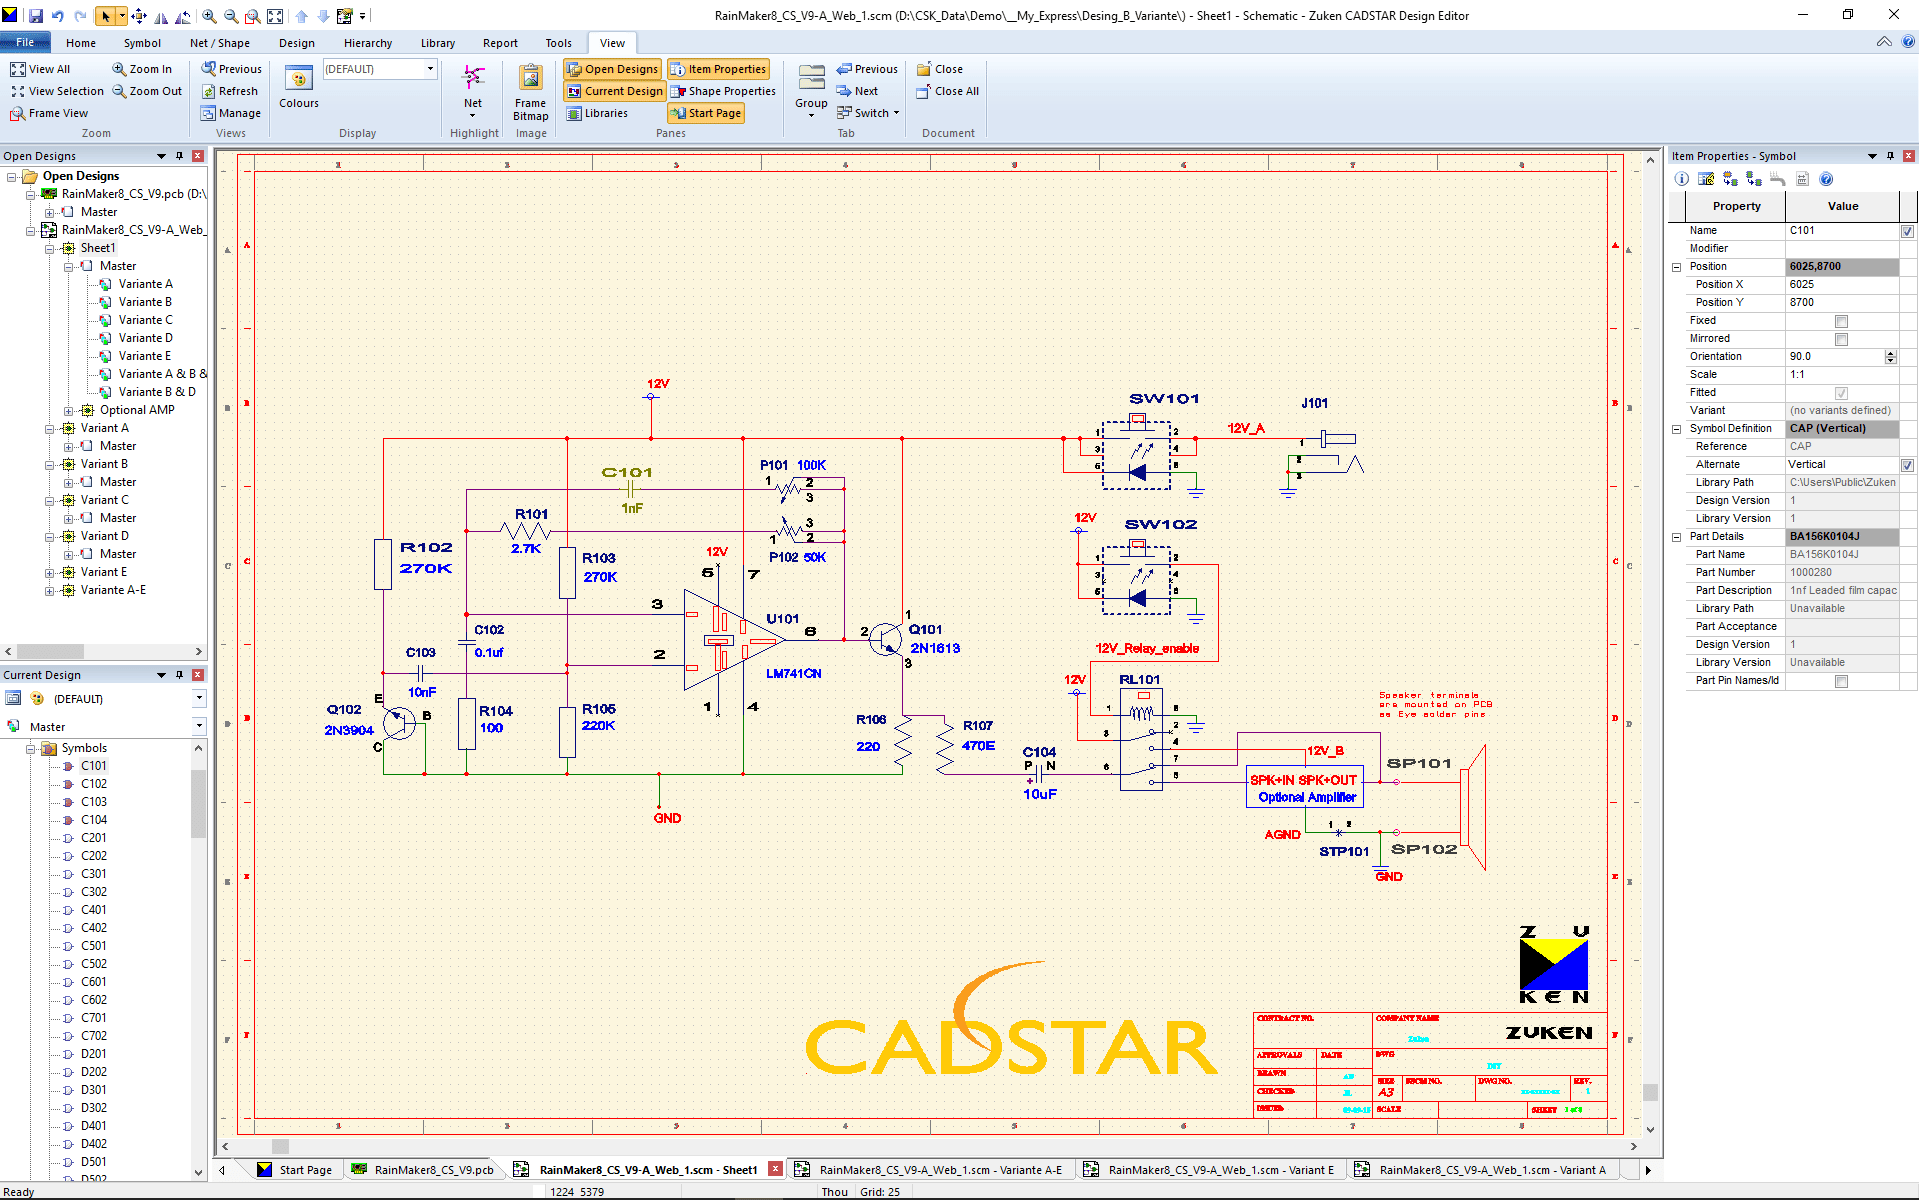The height and width of the screenshot is (1200, 1919).
Task: Switch to Variante A-E document tab
Action: (x=930, y=1169)
